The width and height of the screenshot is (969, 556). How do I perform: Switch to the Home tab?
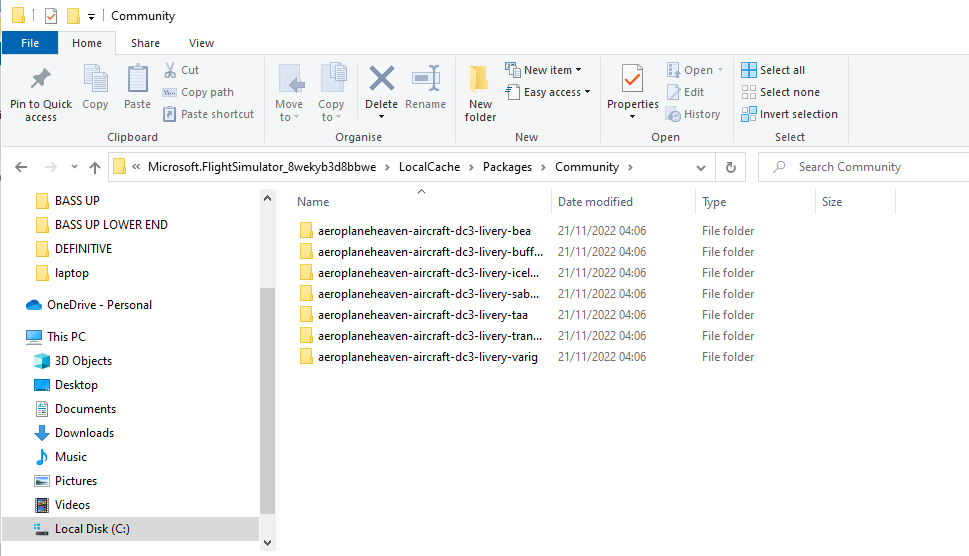coord(87,43)
